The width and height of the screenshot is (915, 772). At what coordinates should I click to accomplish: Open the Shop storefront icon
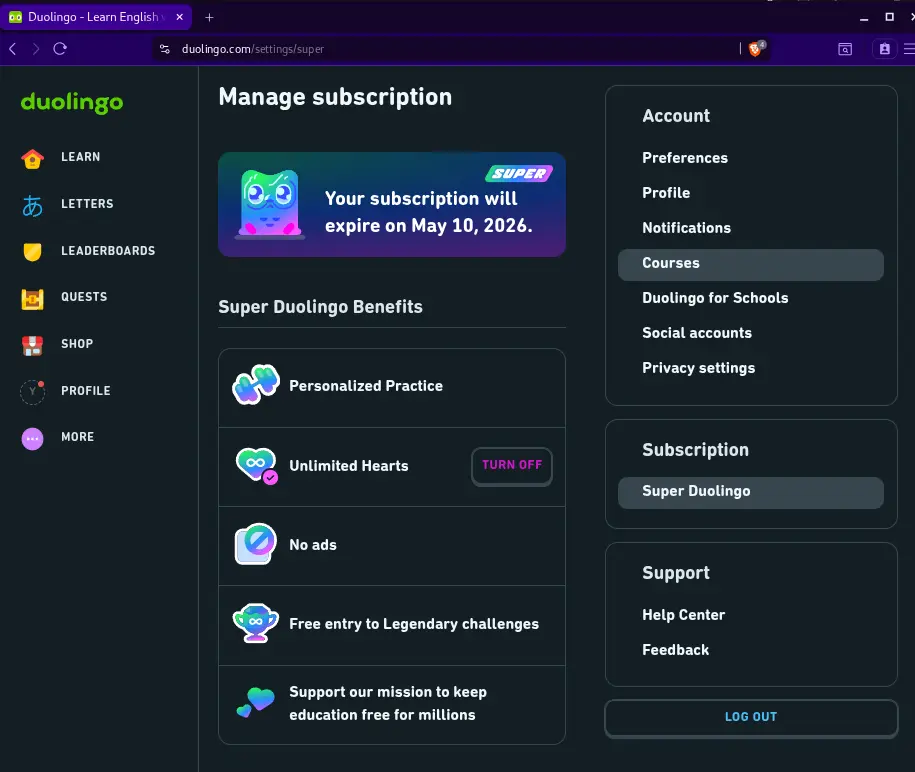pos(33,345)
